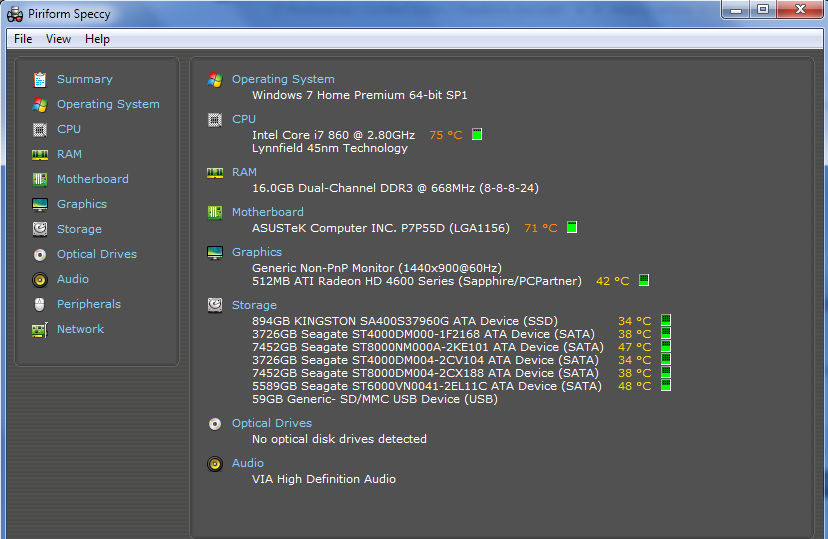Click the Optical Drives disc sidebar icon

click(40, 254)
